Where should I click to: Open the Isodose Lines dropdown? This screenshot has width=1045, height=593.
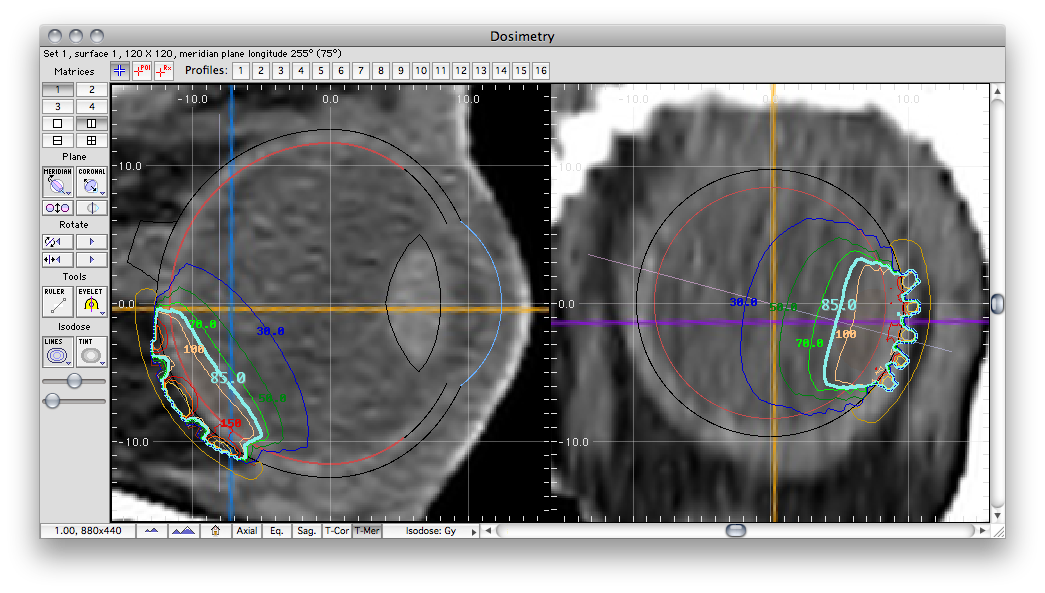coord(58,352)
